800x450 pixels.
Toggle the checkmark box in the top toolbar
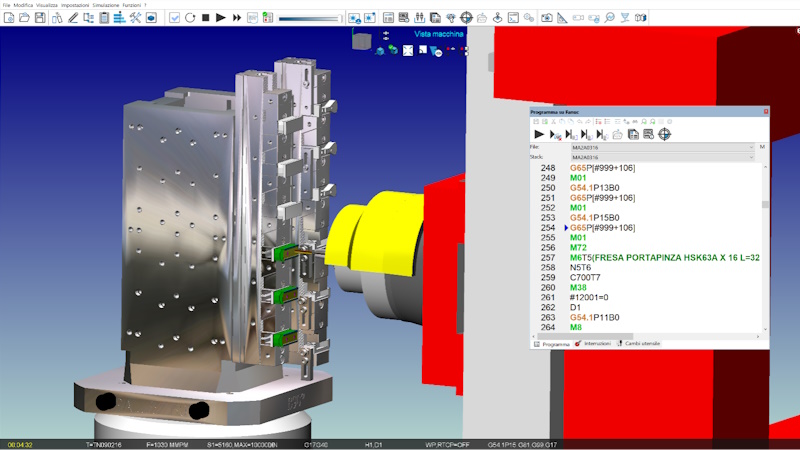click(x=174, y=18)
